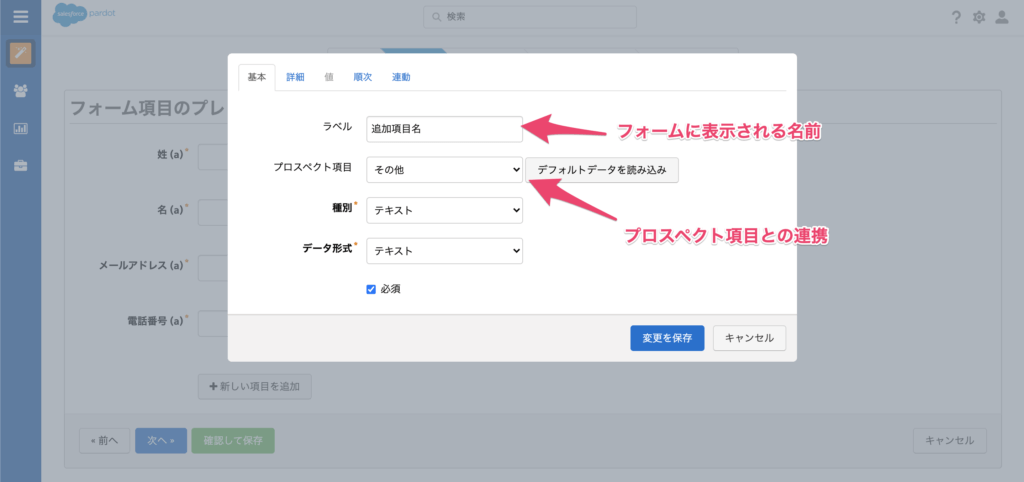Expand the プロスペクト項目 dropdown
The width and height of the screenshot is (1024, 482).
[x=444, y=170]
